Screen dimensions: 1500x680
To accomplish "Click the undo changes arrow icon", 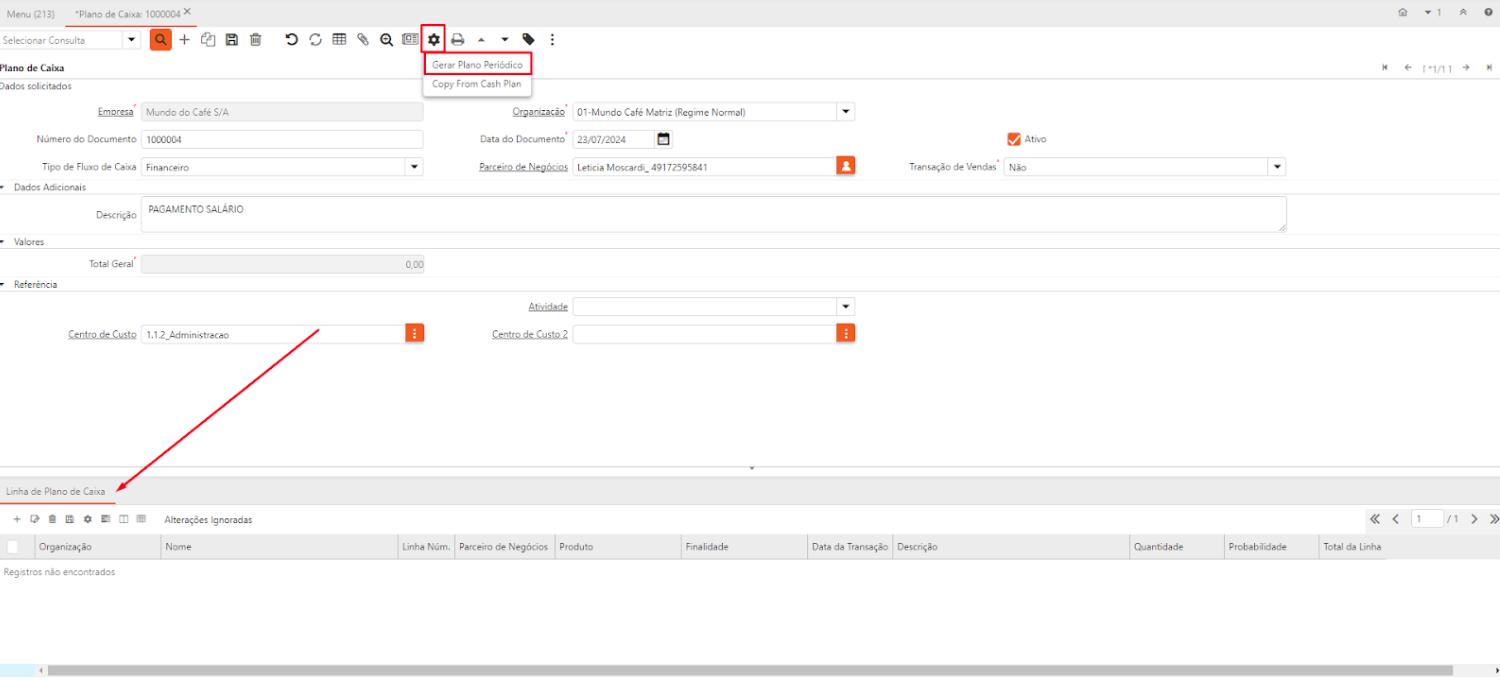I will tap(291, 40).
